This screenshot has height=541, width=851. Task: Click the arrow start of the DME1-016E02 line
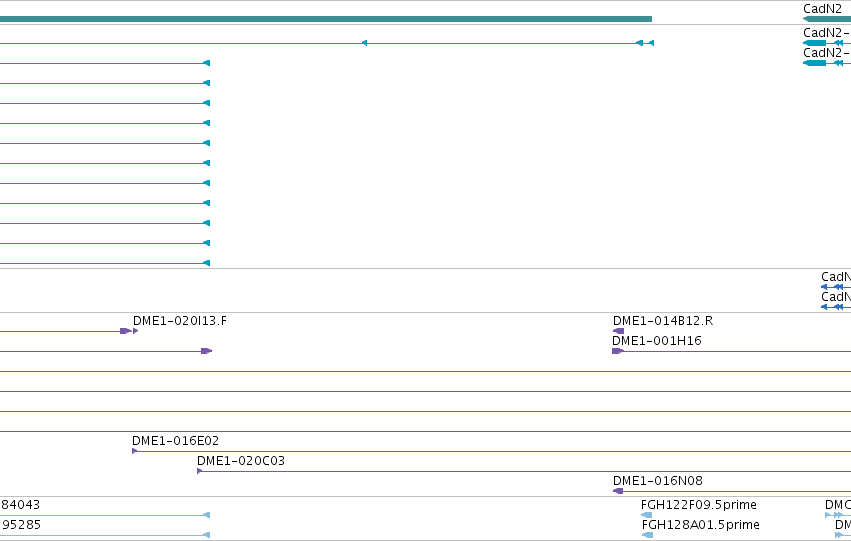(x=135, y=451)
